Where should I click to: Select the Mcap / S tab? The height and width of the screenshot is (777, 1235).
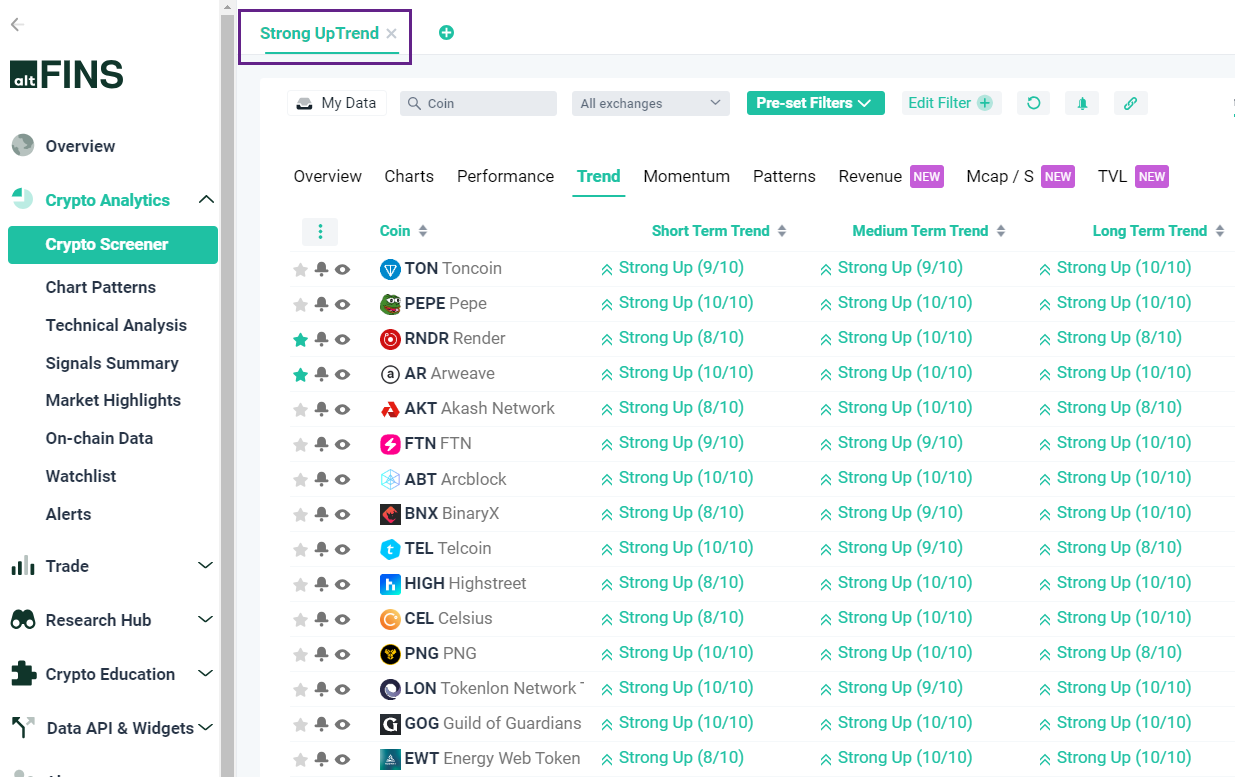click(x=1020, y=176)
